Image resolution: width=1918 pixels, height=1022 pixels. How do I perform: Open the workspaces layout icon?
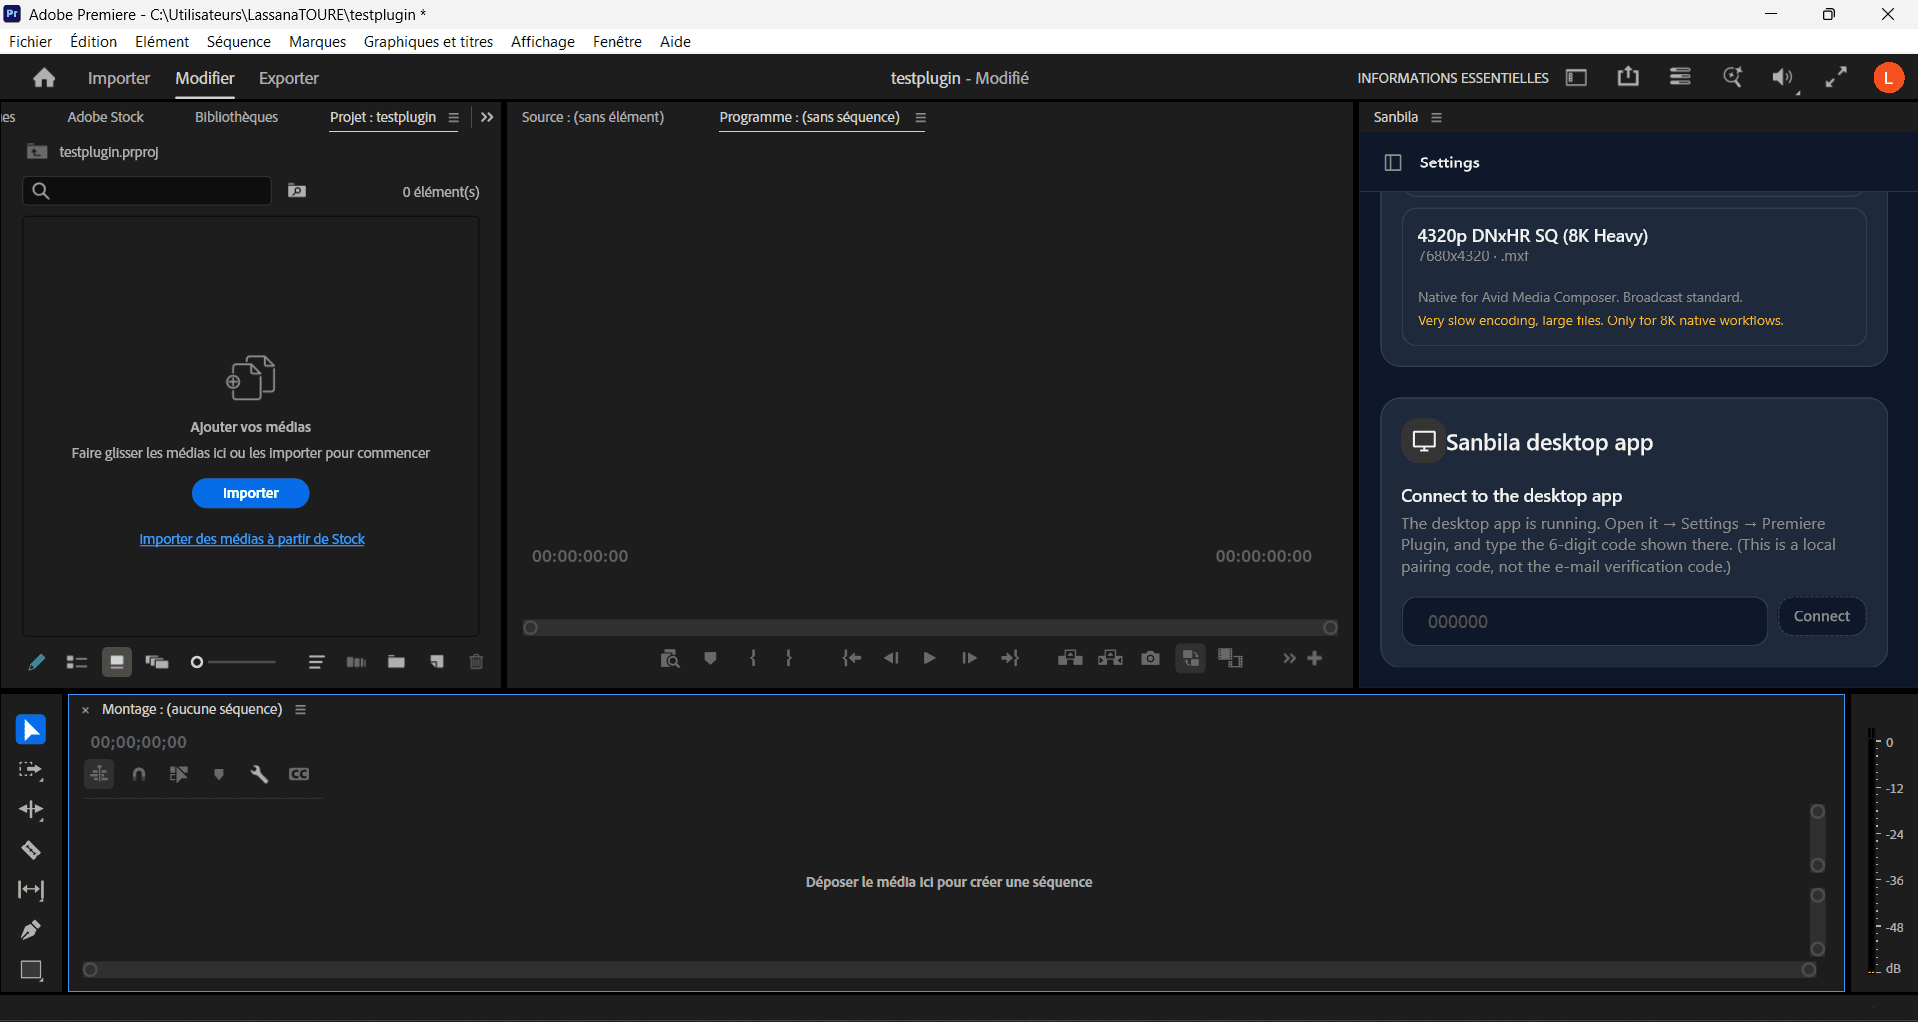pyautogui.click(x=1576, y=78)
